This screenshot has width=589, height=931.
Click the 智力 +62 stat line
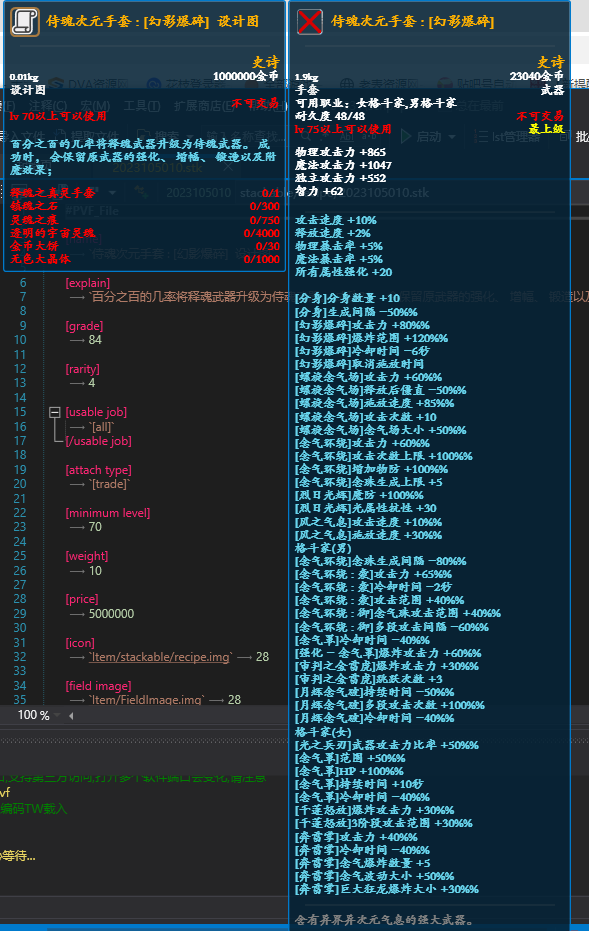(x=319, y=191)
